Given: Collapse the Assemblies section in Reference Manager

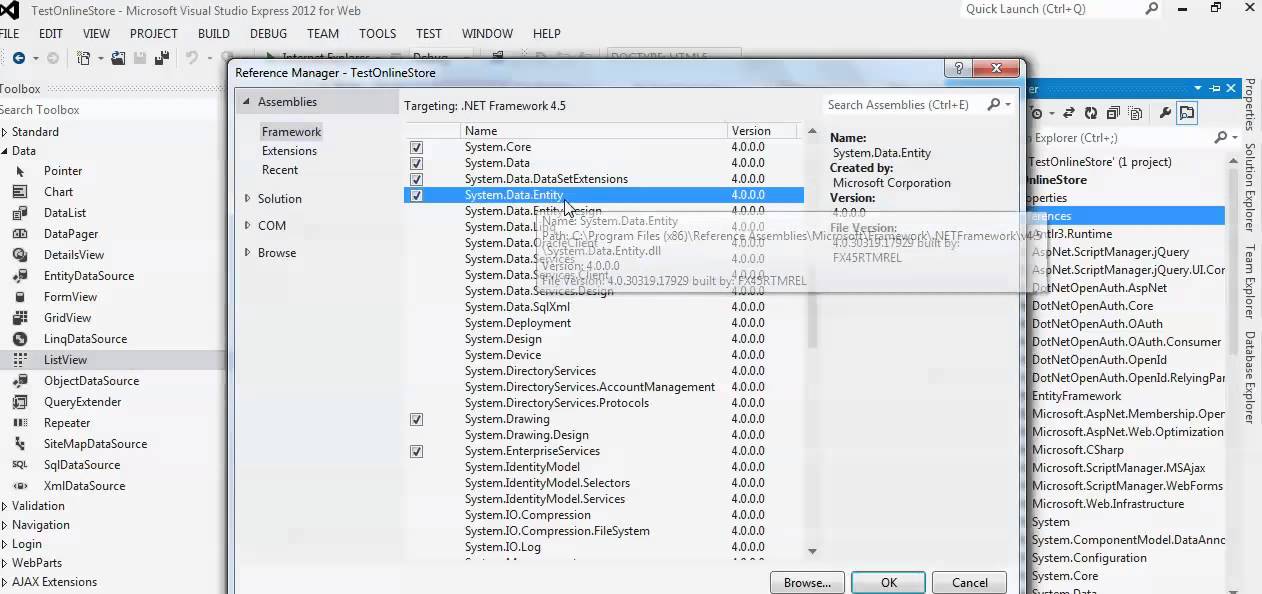Looking at the screenshot, I should [247, 102].
